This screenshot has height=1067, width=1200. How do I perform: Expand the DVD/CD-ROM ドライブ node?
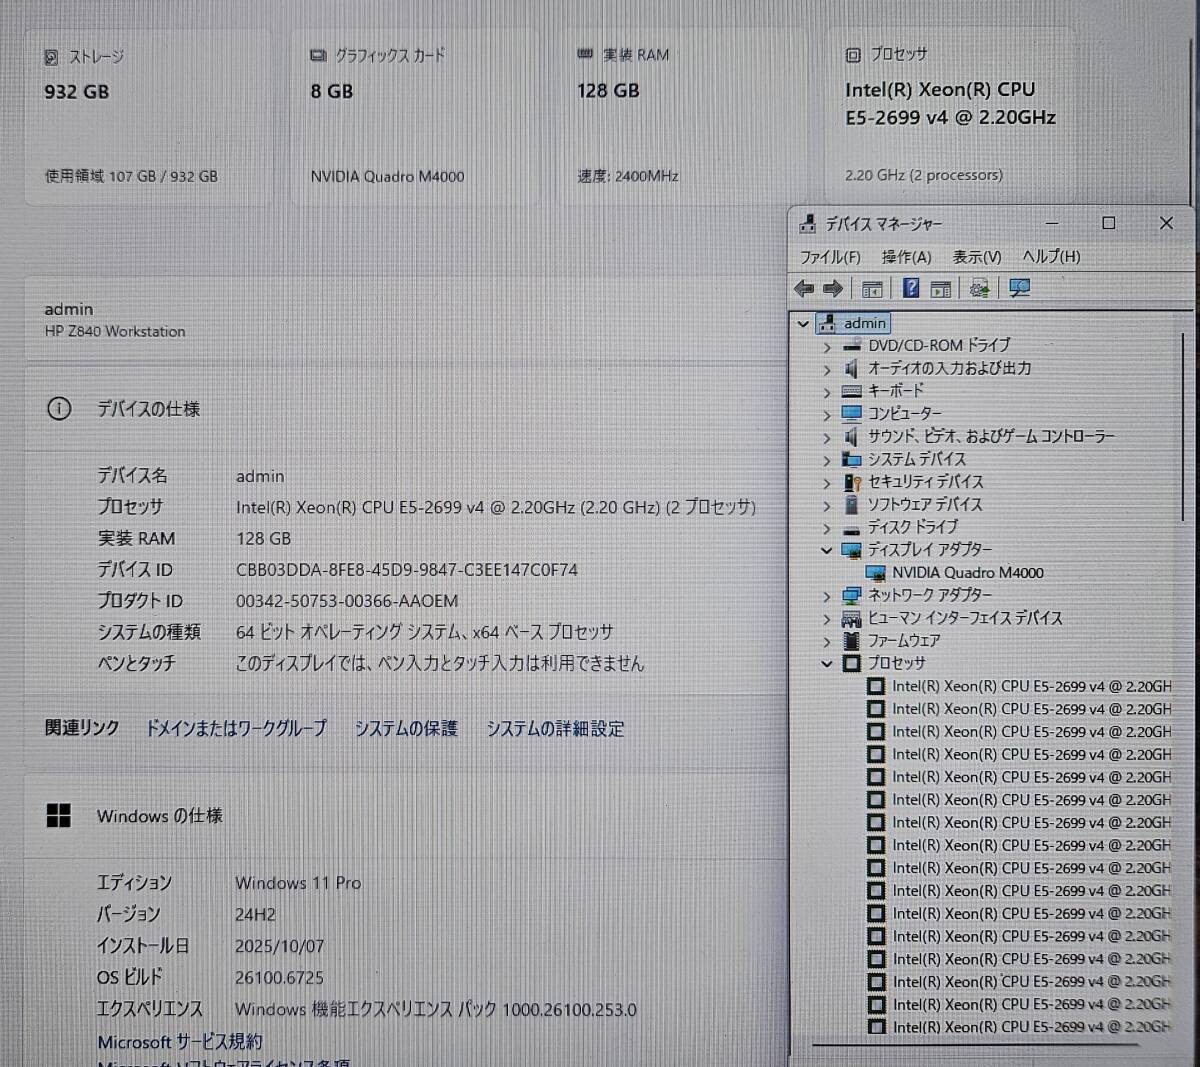point(827,347)
